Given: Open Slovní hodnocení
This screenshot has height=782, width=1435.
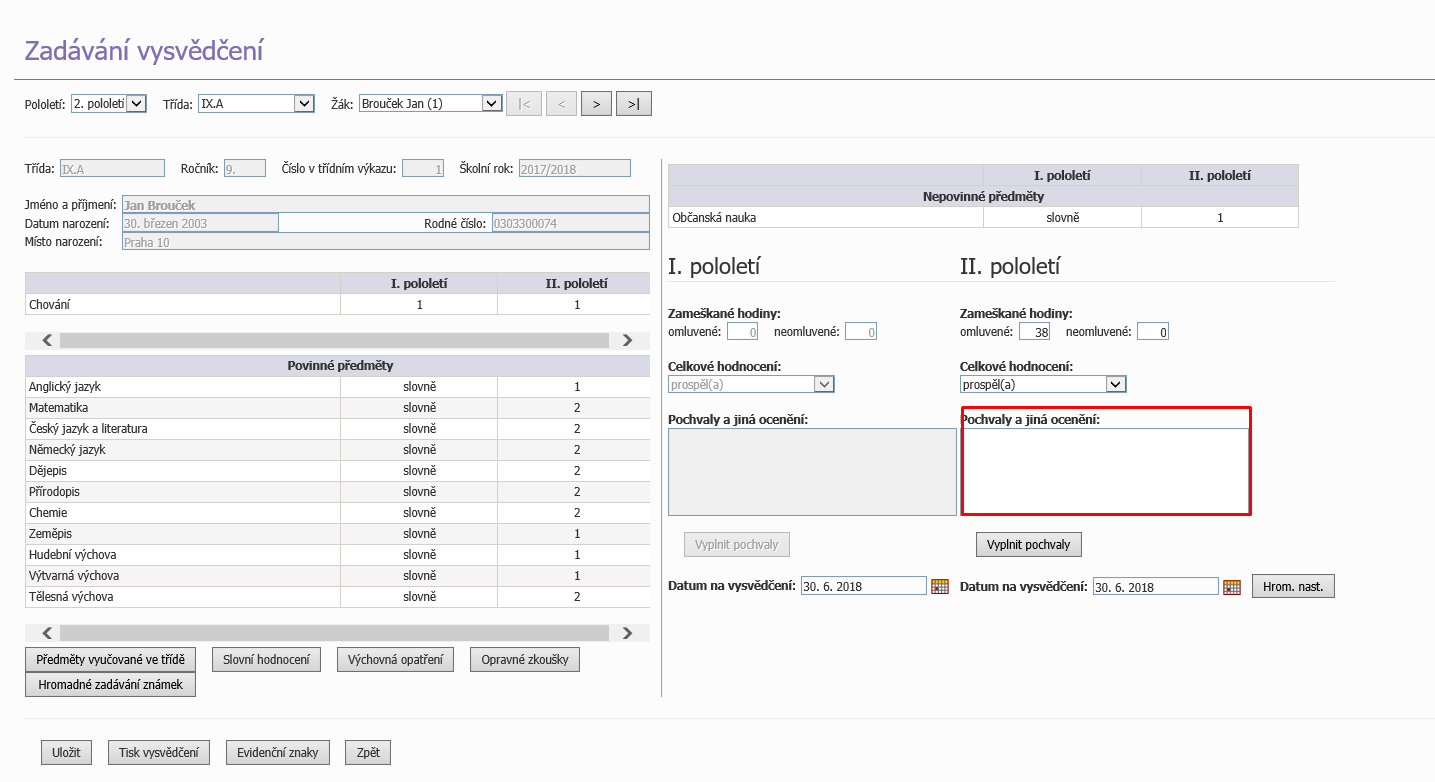Looking at the screenshot, I should coord(266,660).
